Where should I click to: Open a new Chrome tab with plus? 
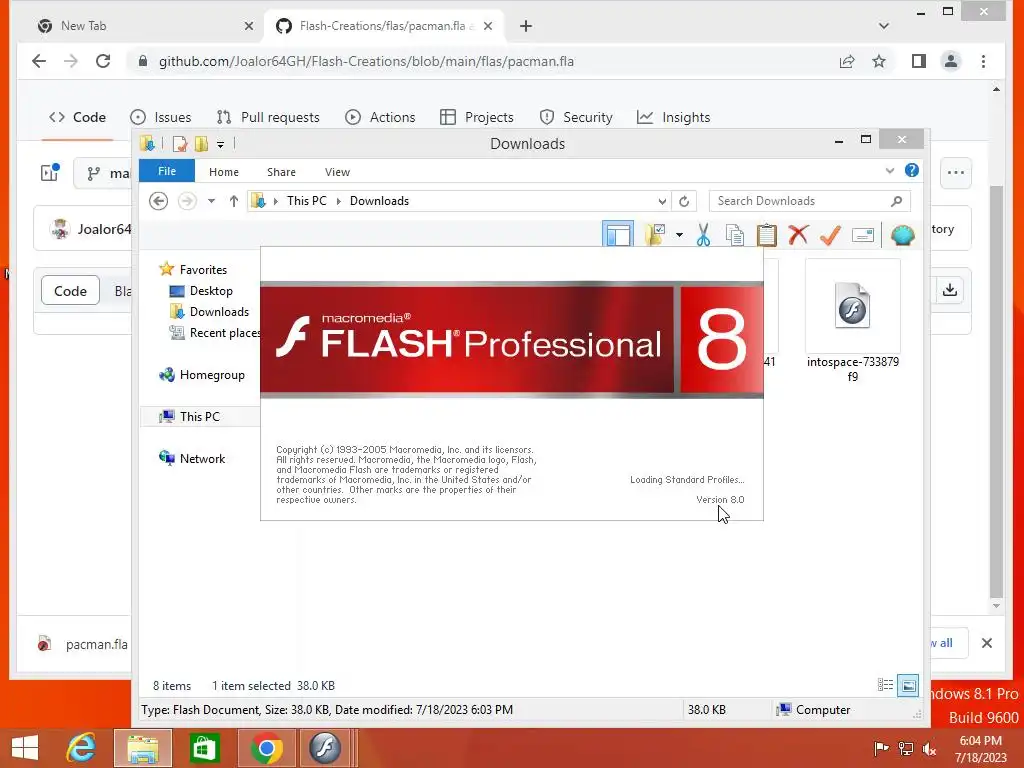pyautogui.click(x=526, y=26)
